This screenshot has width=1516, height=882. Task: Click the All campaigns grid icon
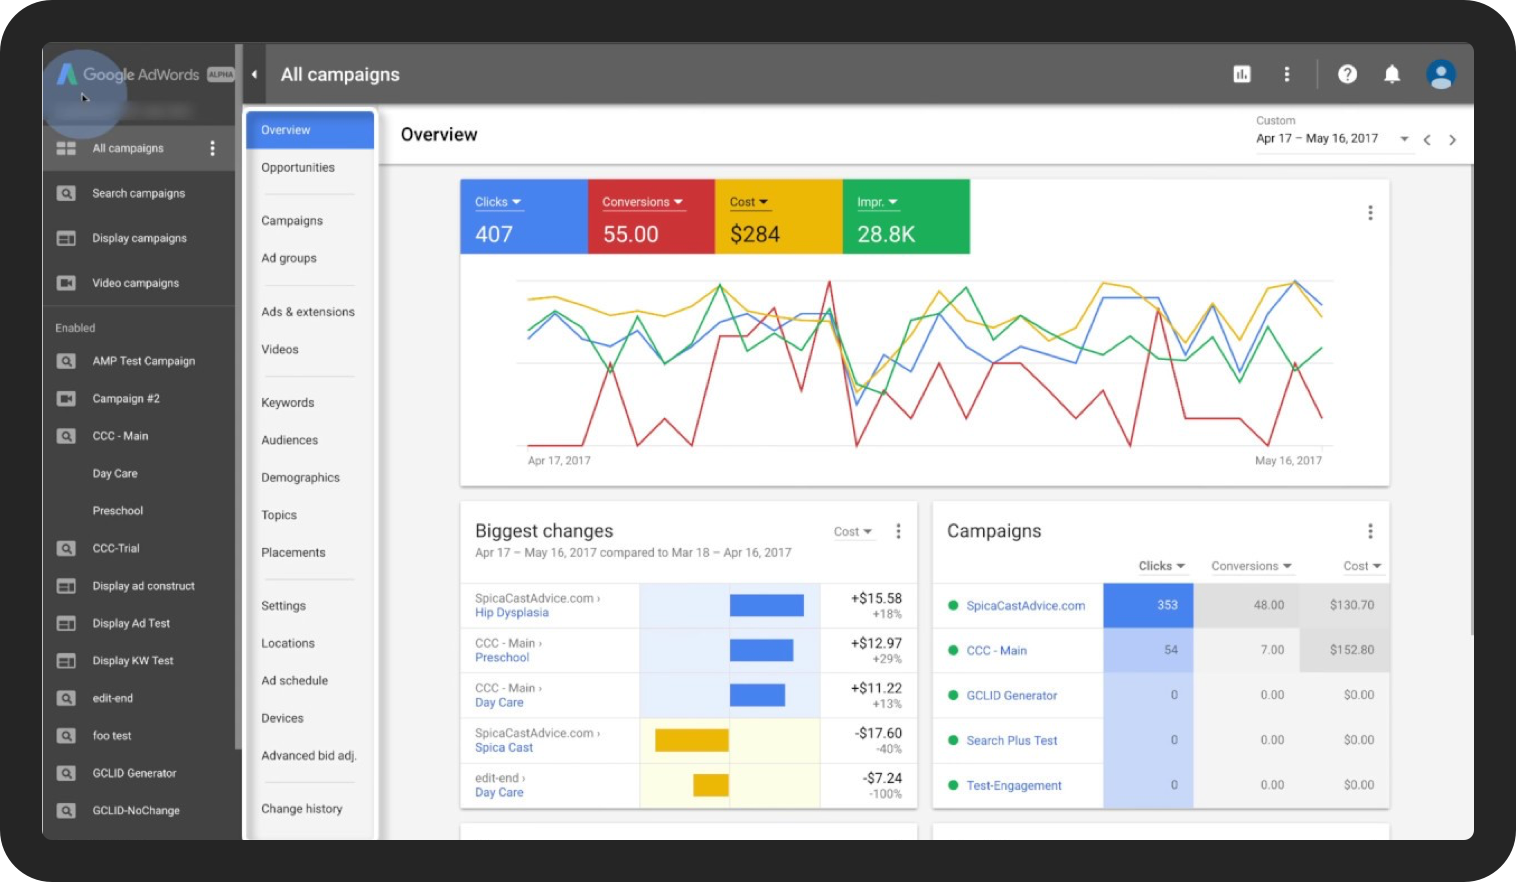[x=66, y=148]
